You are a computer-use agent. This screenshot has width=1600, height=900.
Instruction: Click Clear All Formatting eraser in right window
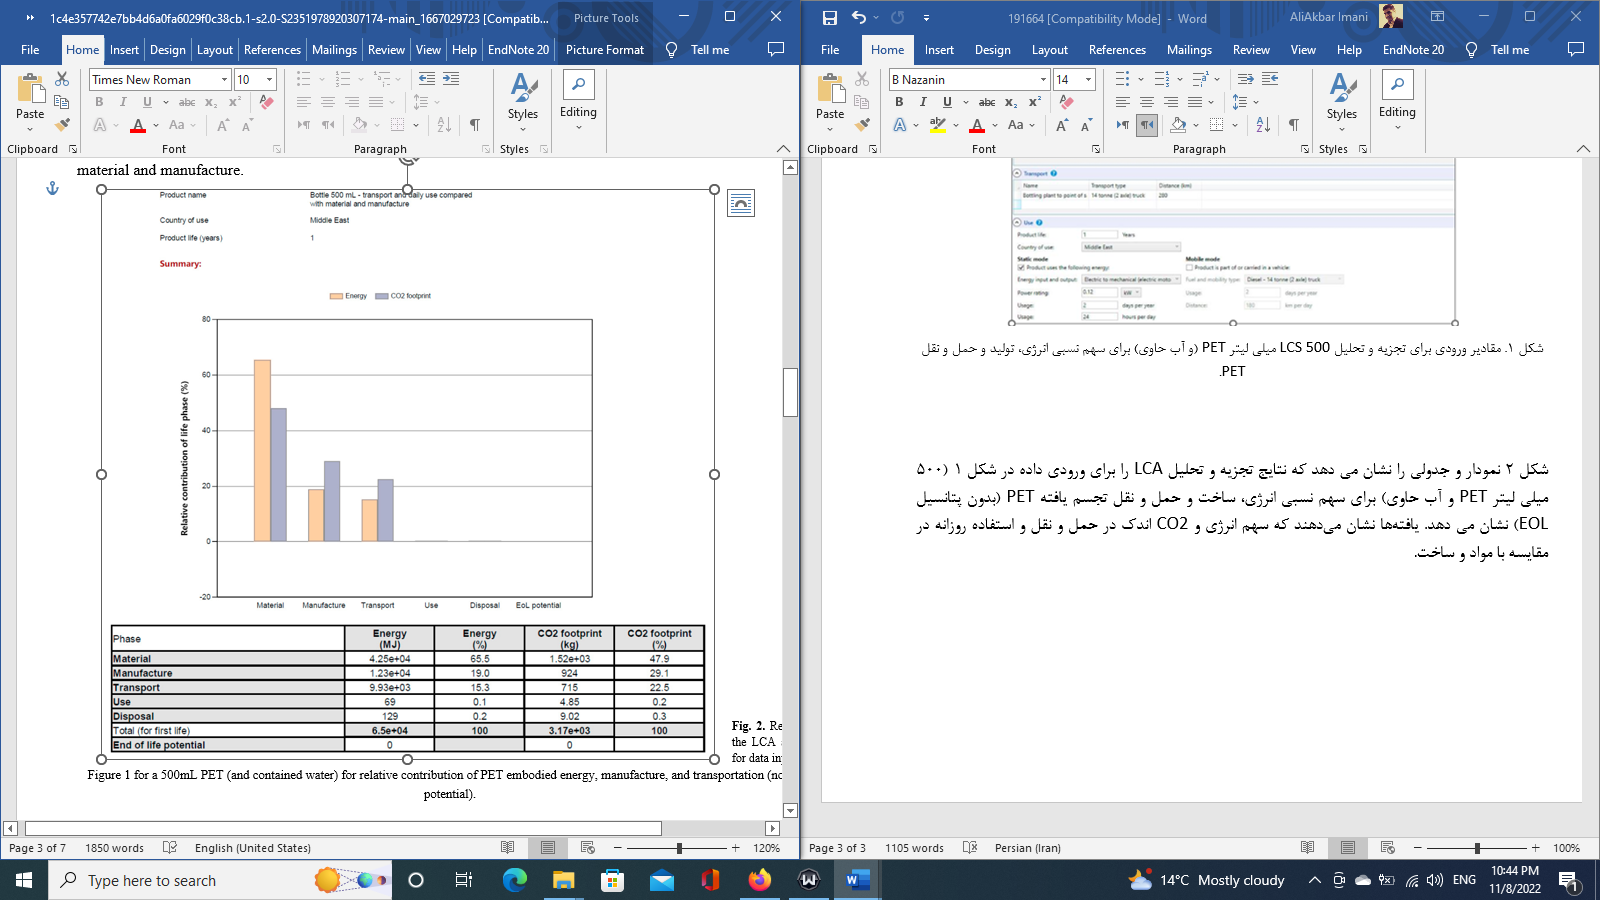1067,102
